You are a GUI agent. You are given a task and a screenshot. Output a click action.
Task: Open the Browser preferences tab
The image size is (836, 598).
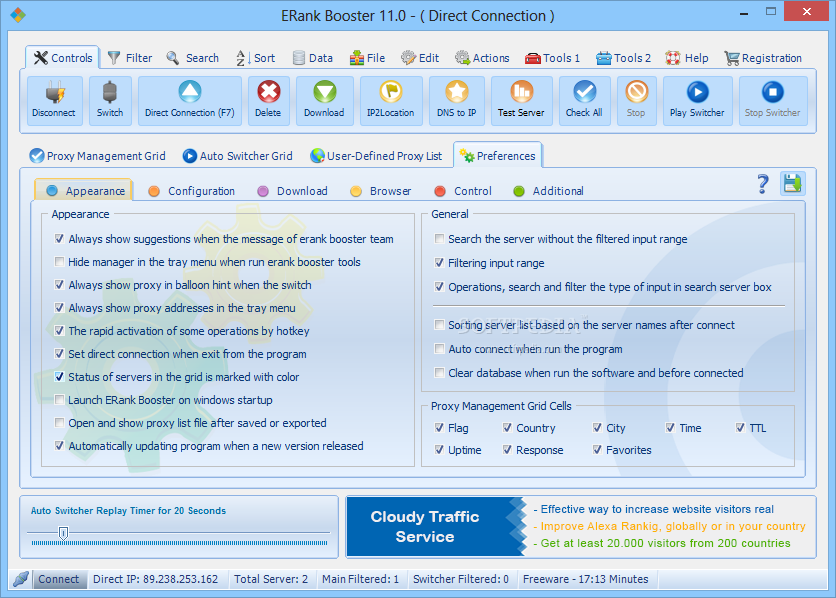point(381,191)
